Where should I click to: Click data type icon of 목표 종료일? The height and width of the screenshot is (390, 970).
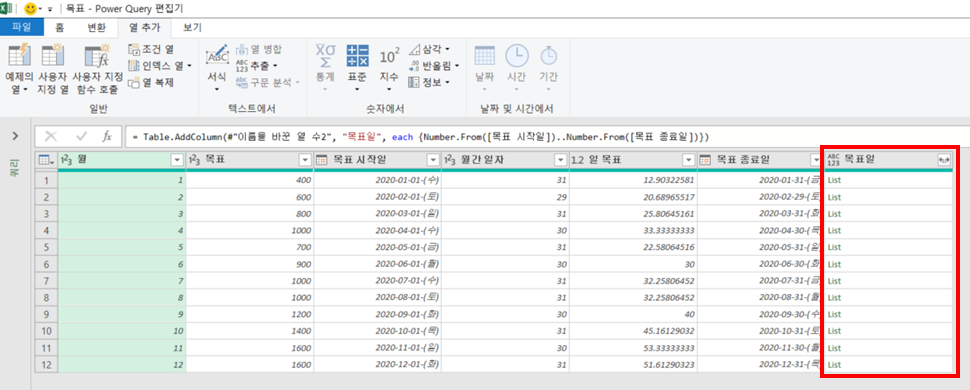(x=705, y=160)
